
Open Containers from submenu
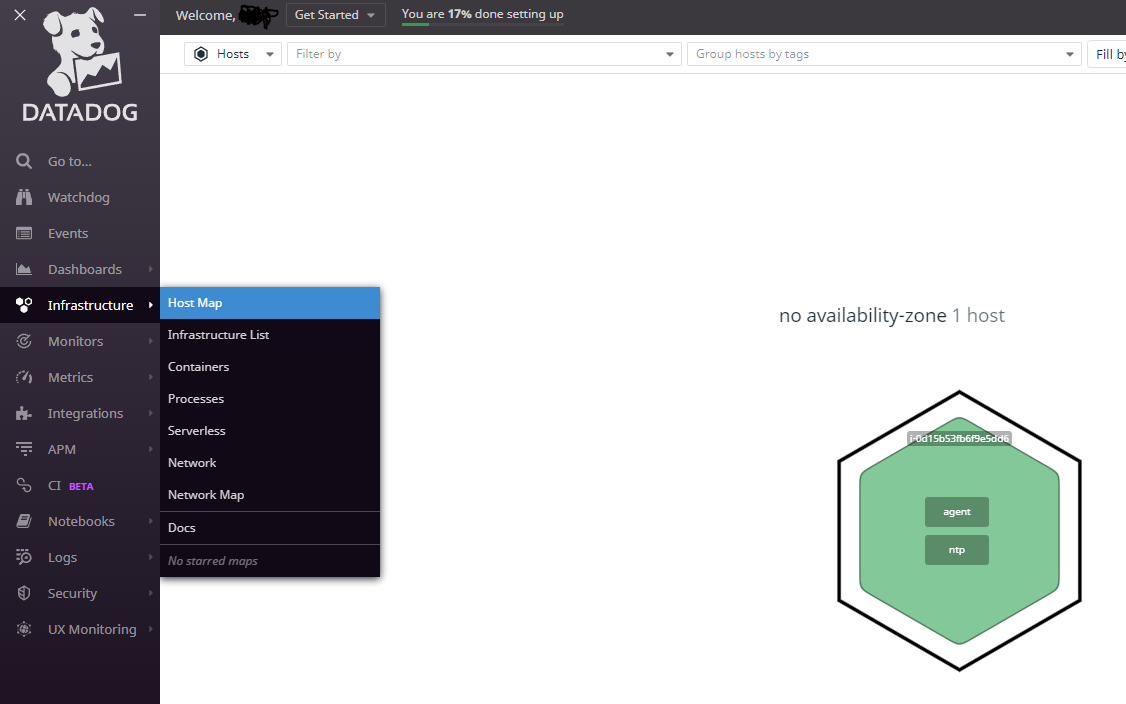click(x=270, y=366)
